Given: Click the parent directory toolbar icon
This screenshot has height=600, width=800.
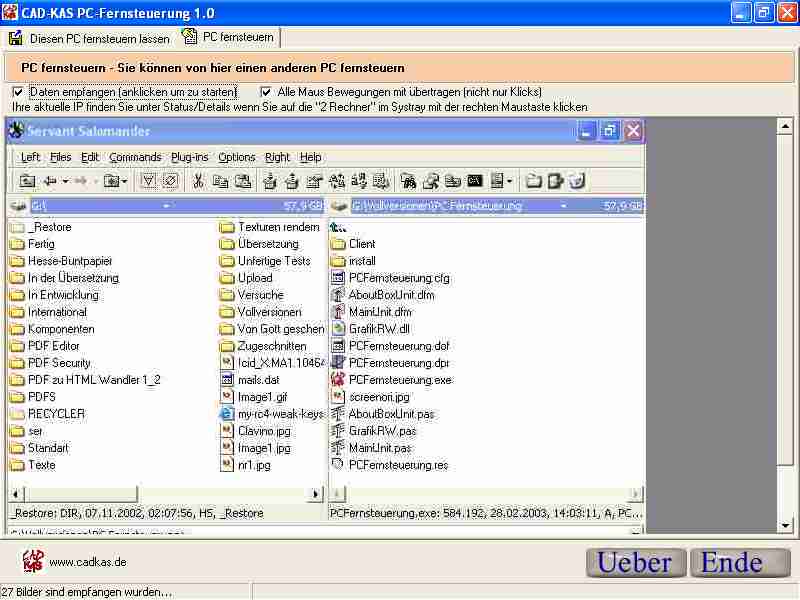Looking at the screenshot, I should [27, 181].
